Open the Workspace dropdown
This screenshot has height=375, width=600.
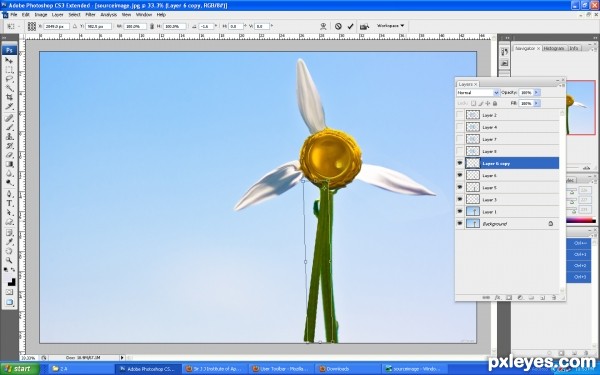390,26
